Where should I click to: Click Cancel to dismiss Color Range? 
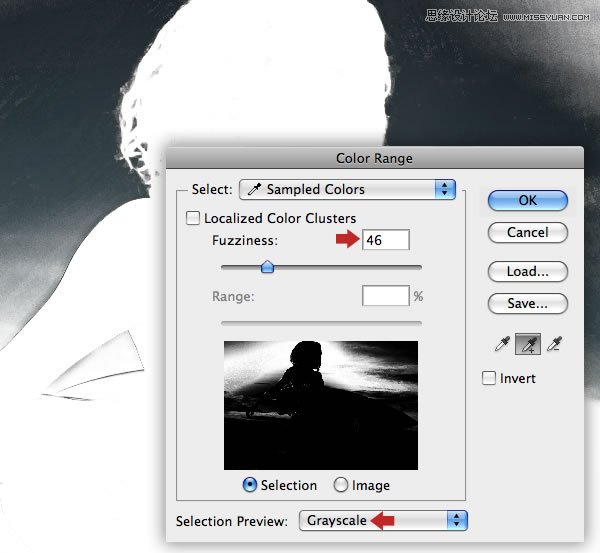pyautogui.click(x=527, y=232)
